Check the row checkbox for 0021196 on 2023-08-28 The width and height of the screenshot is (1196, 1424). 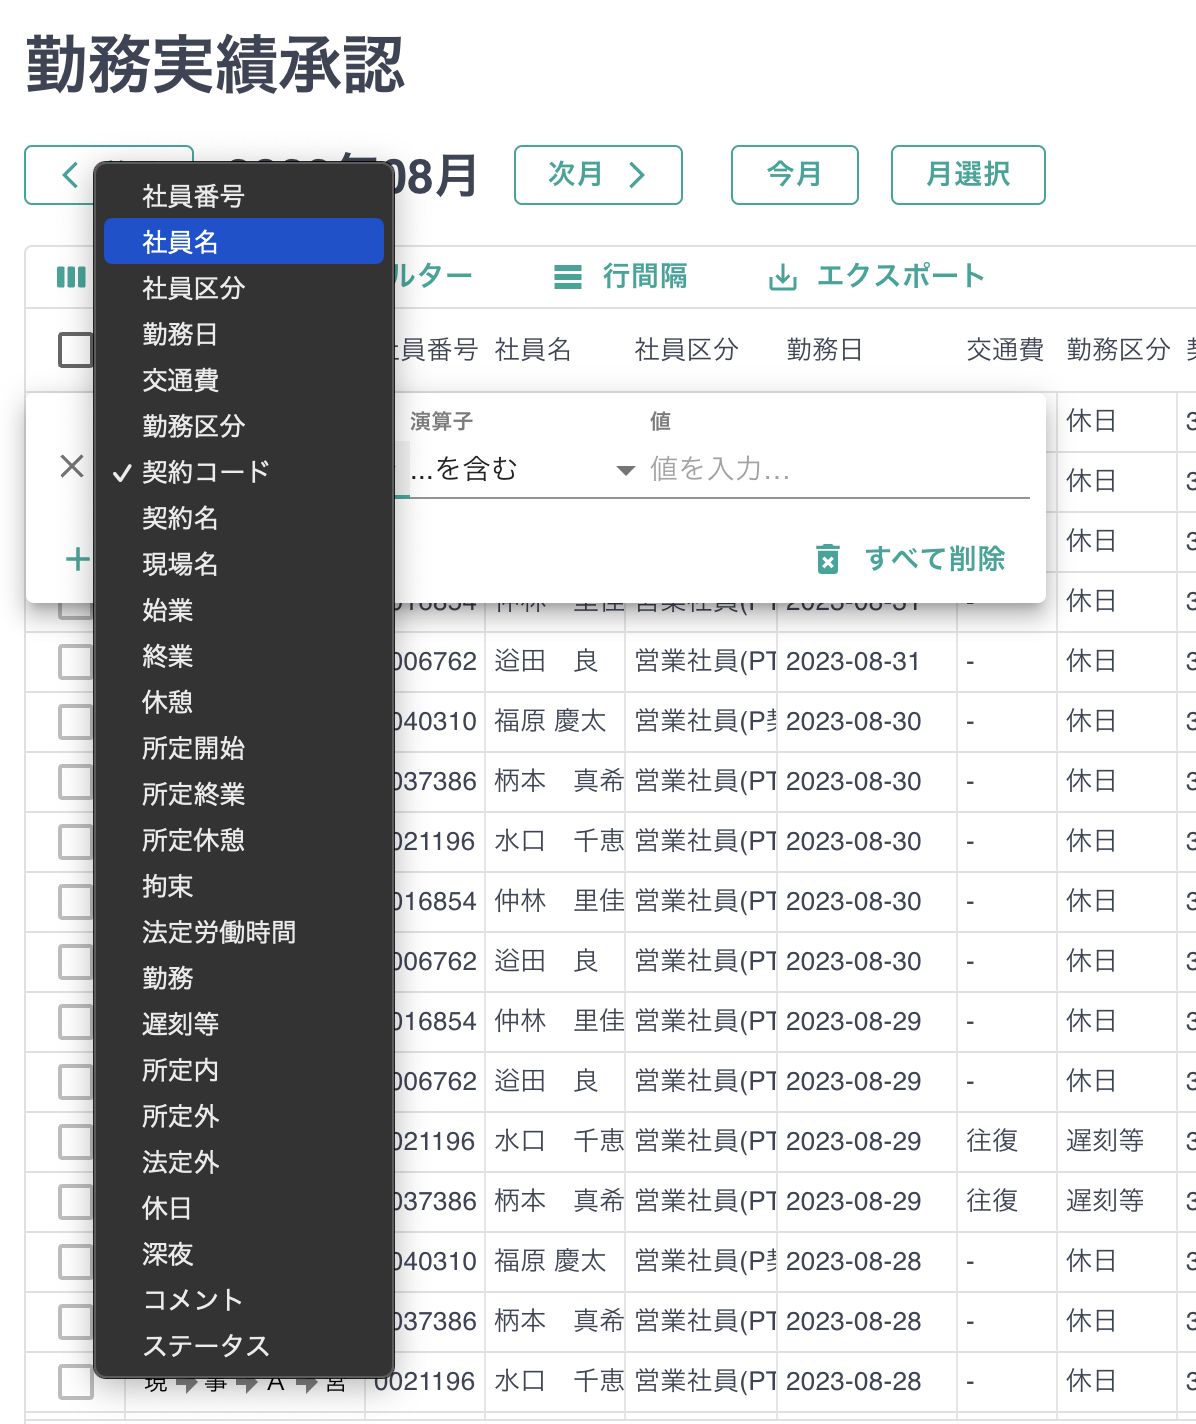(76, 1381)
